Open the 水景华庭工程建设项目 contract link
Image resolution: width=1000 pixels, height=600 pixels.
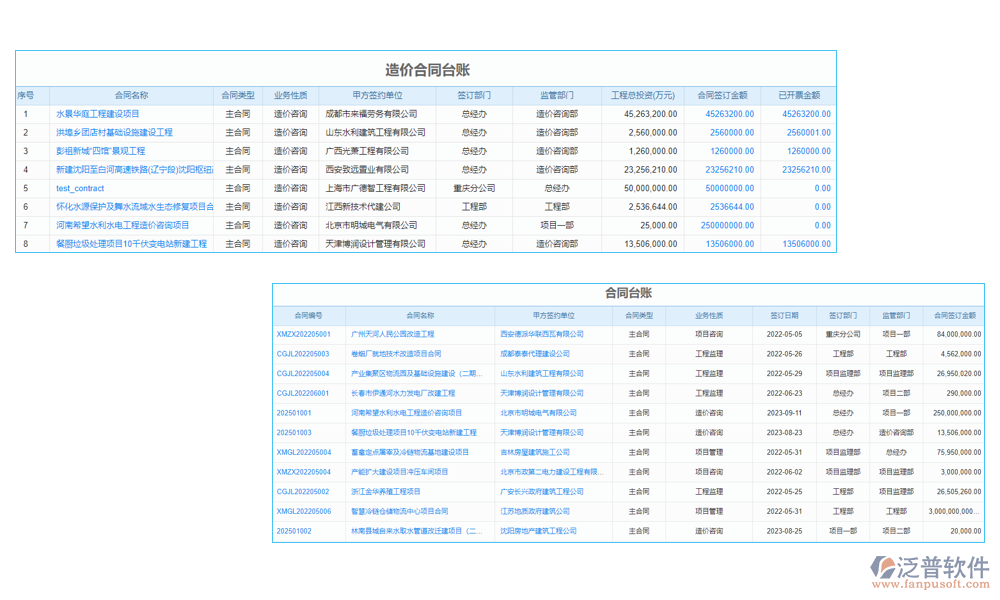(98, 114)
